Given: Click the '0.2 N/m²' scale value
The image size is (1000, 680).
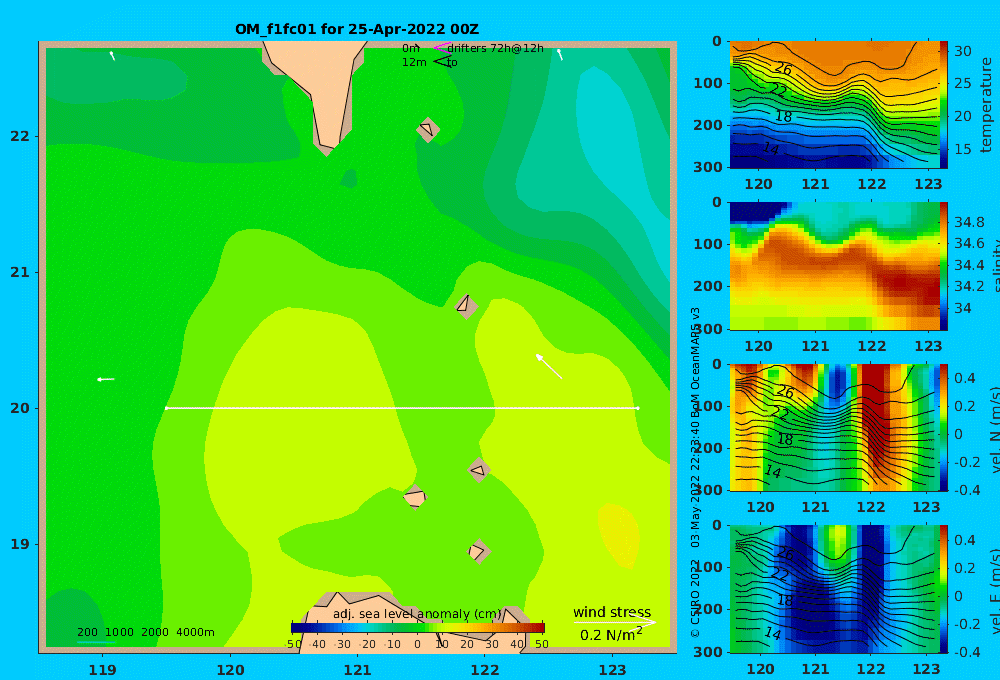Looking at the screenshot, I should pos(611,635).
